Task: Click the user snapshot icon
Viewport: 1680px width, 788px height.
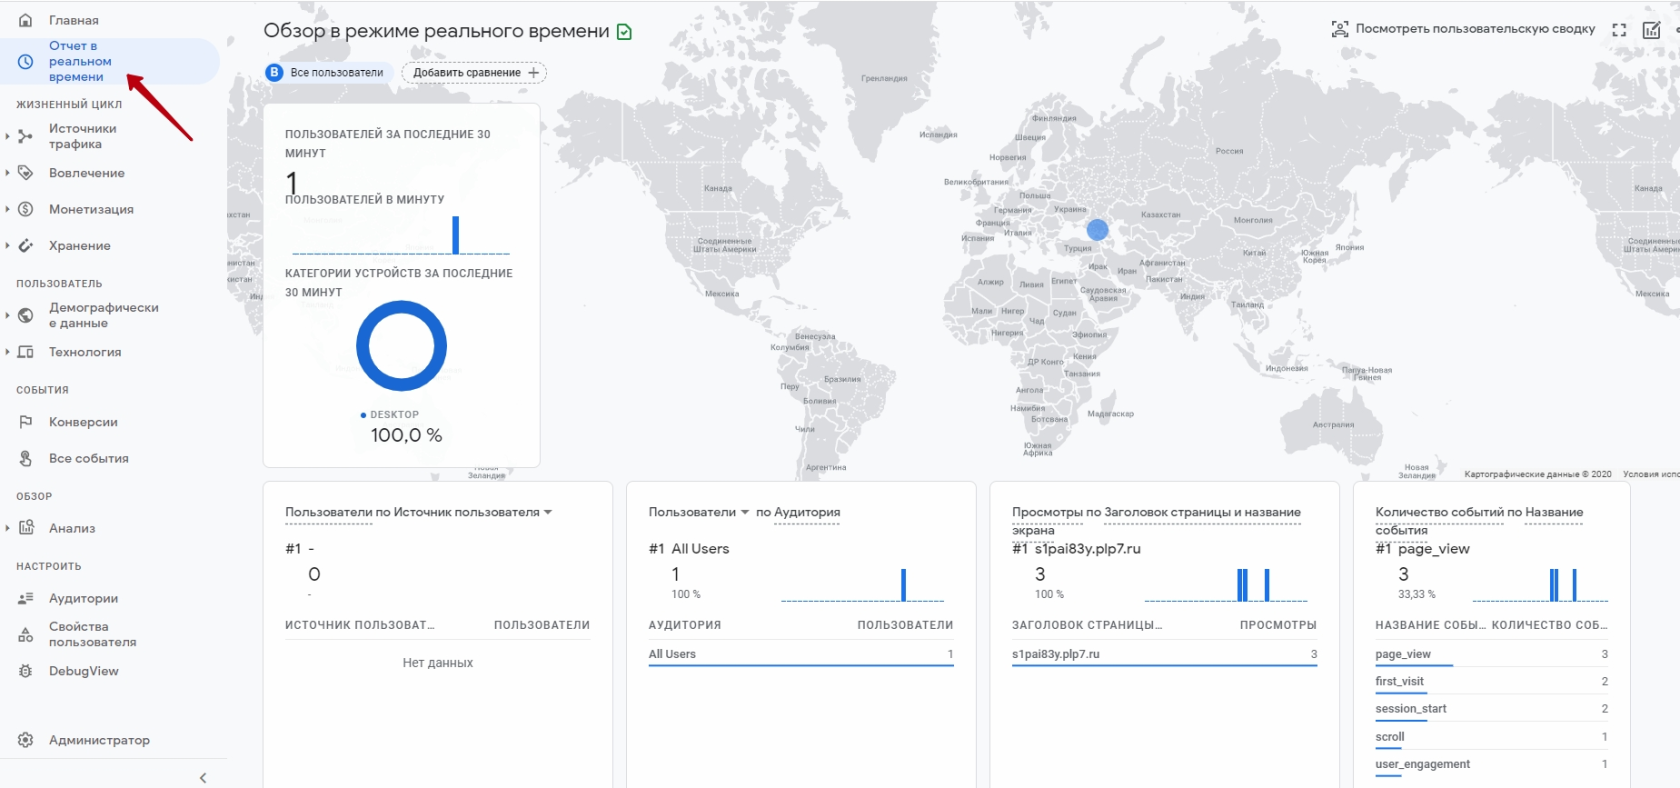Action: click(x=1340, y=29)
